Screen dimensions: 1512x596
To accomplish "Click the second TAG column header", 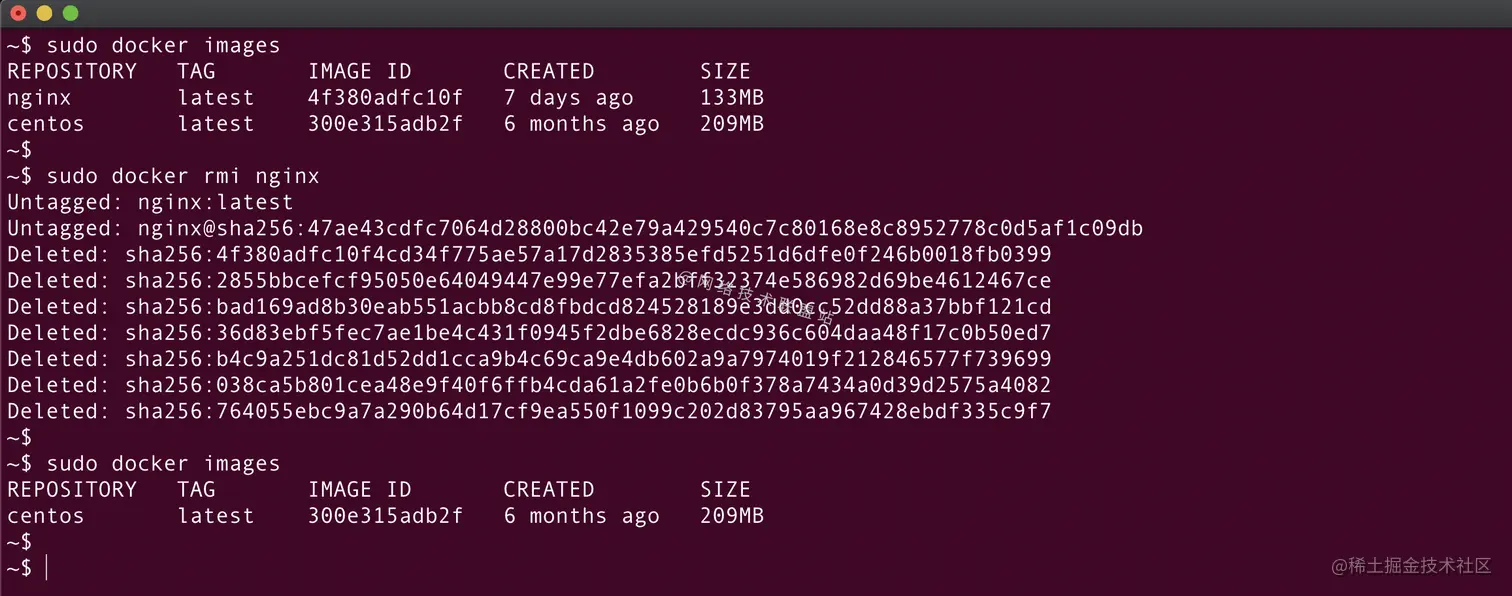I will tap(196, 489).
